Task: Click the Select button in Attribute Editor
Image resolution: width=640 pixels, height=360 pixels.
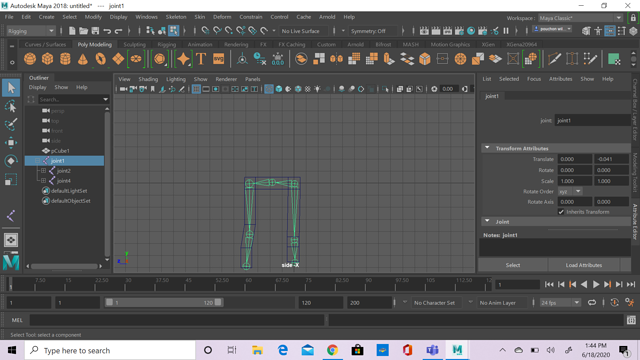Action: (x=513, y=265)
